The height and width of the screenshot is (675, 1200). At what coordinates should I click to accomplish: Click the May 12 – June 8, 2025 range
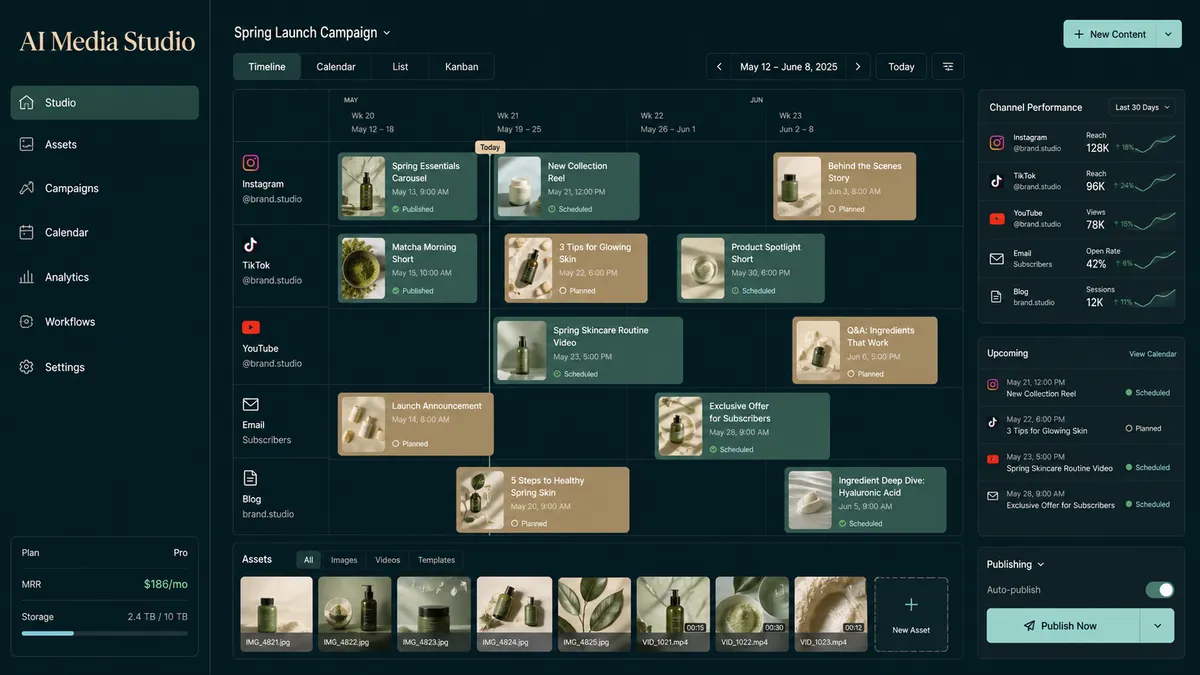[789, 67]
